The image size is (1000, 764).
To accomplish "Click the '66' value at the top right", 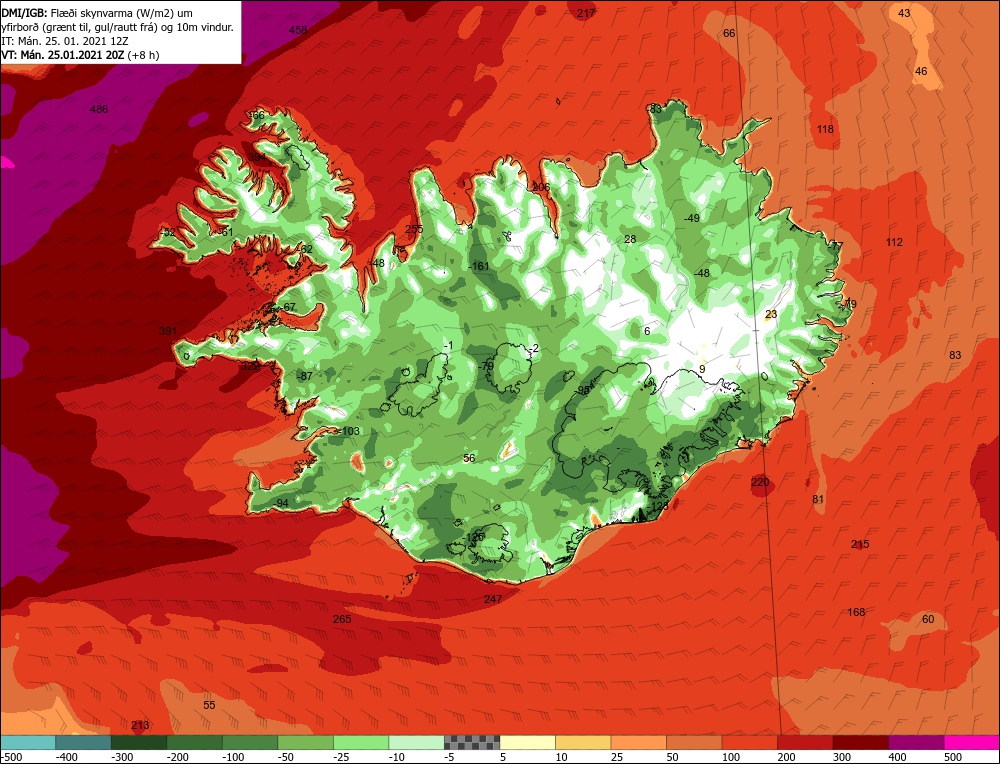I will coord(730,33).
